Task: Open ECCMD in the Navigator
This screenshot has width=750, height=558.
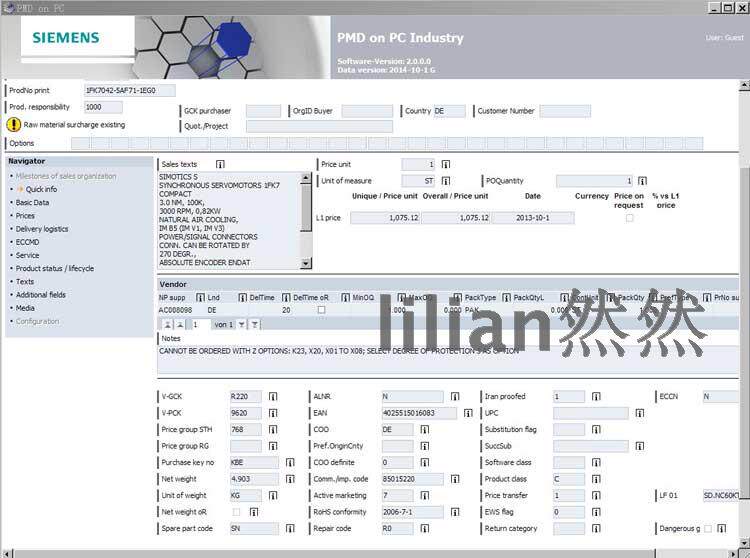Action: pos(27,242)
